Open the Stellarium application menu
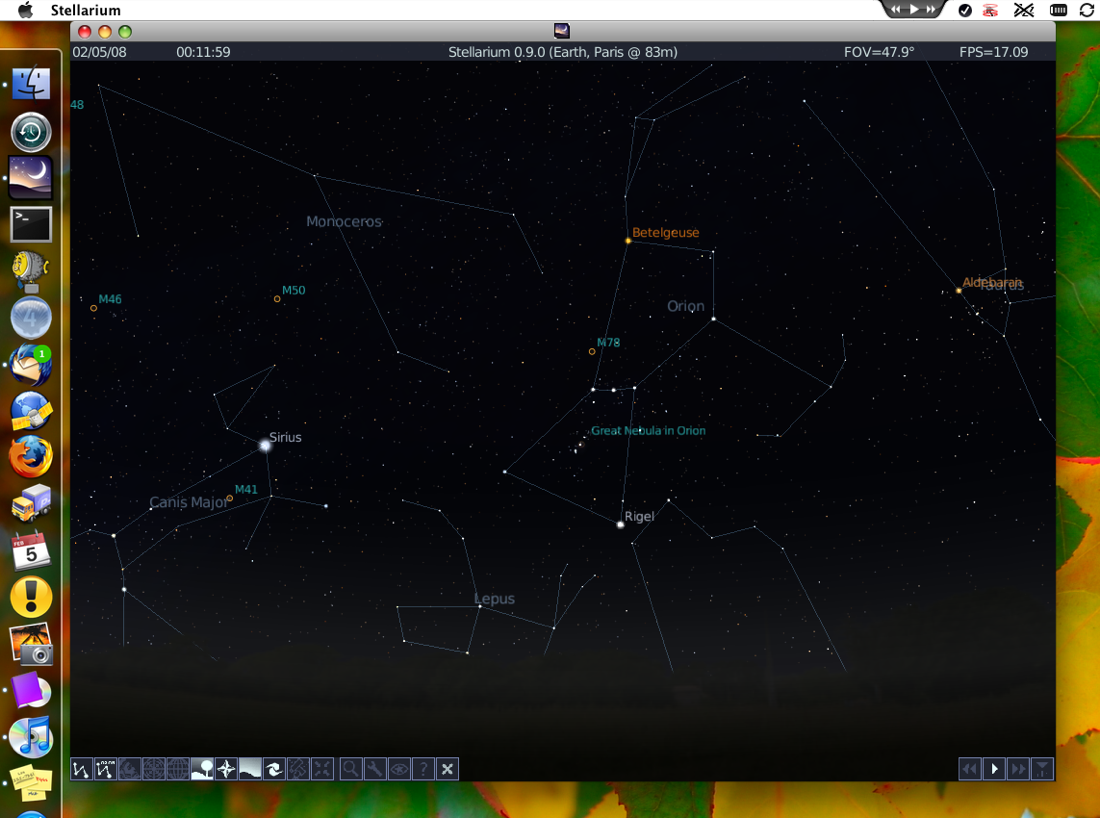The width and height of the screenshot is (1100, 818). [x=86, y=10]
